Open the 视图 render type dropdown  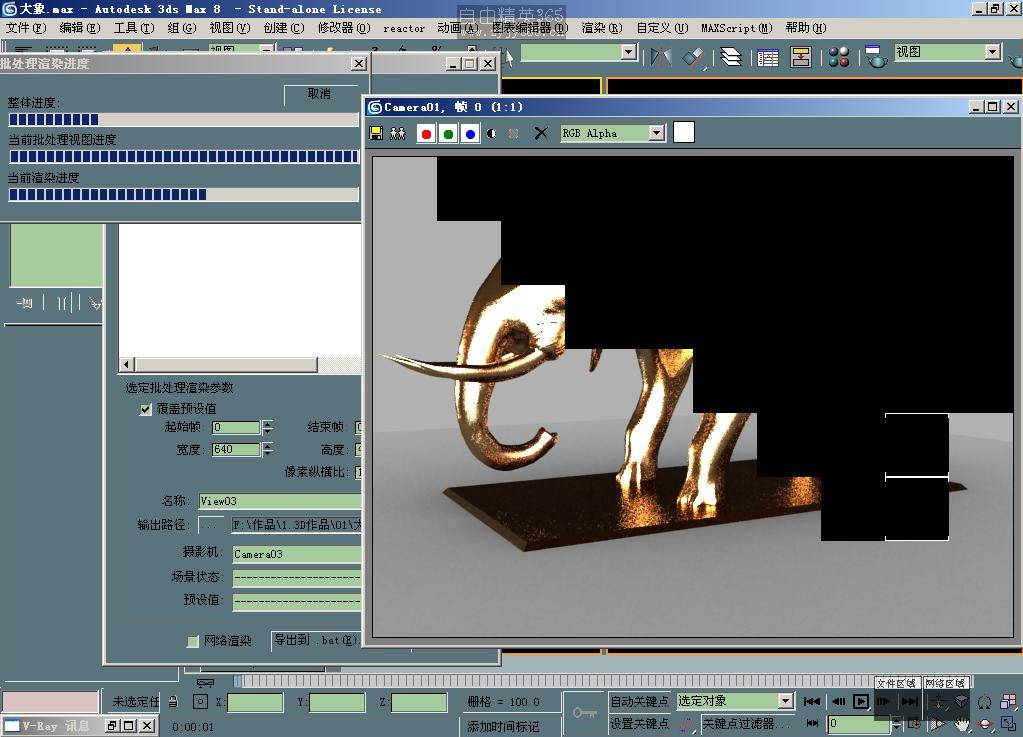(992, 52)
